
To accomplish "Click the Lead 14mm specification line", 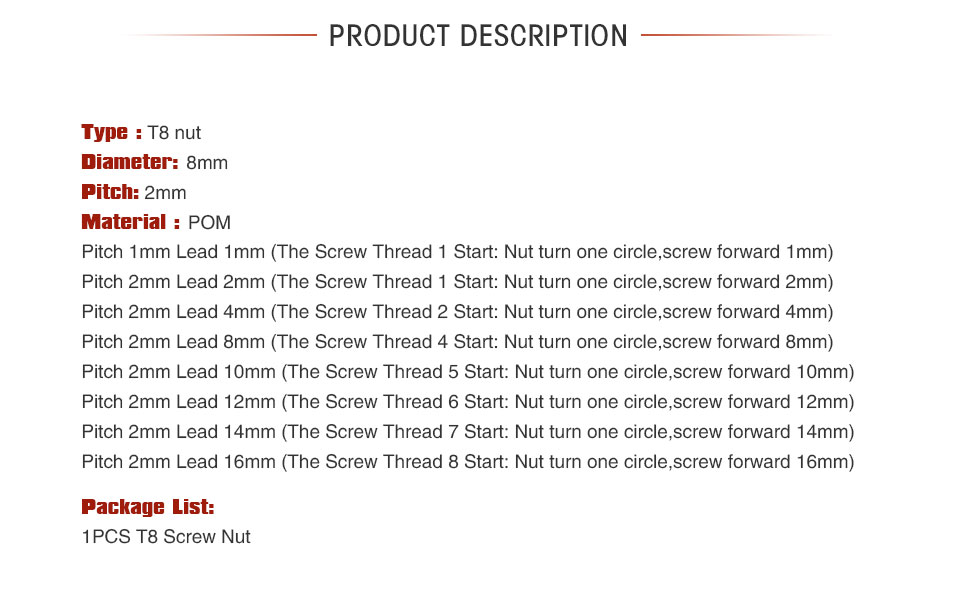I will (x=468, y=432).
